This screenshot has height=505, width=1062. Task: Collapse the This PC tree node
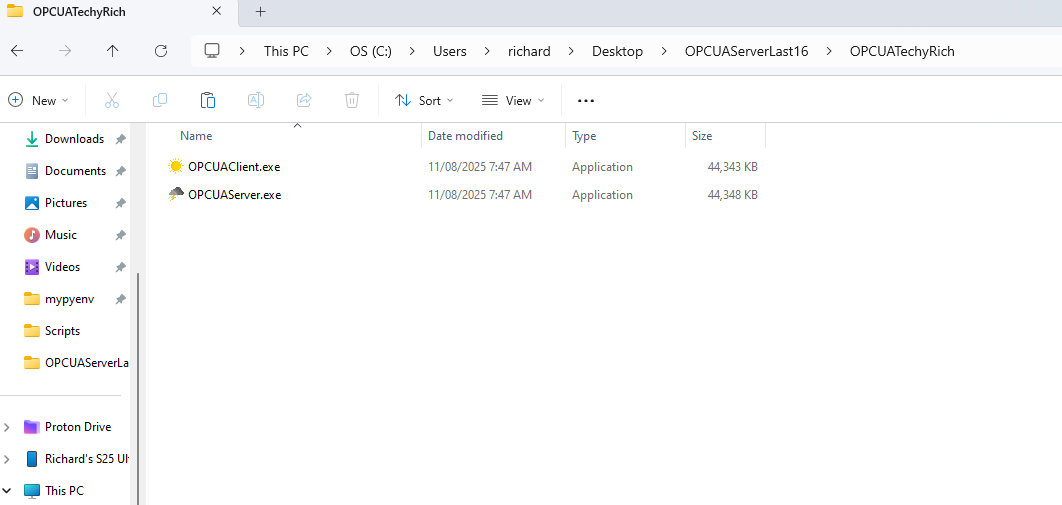coord(7,491)
